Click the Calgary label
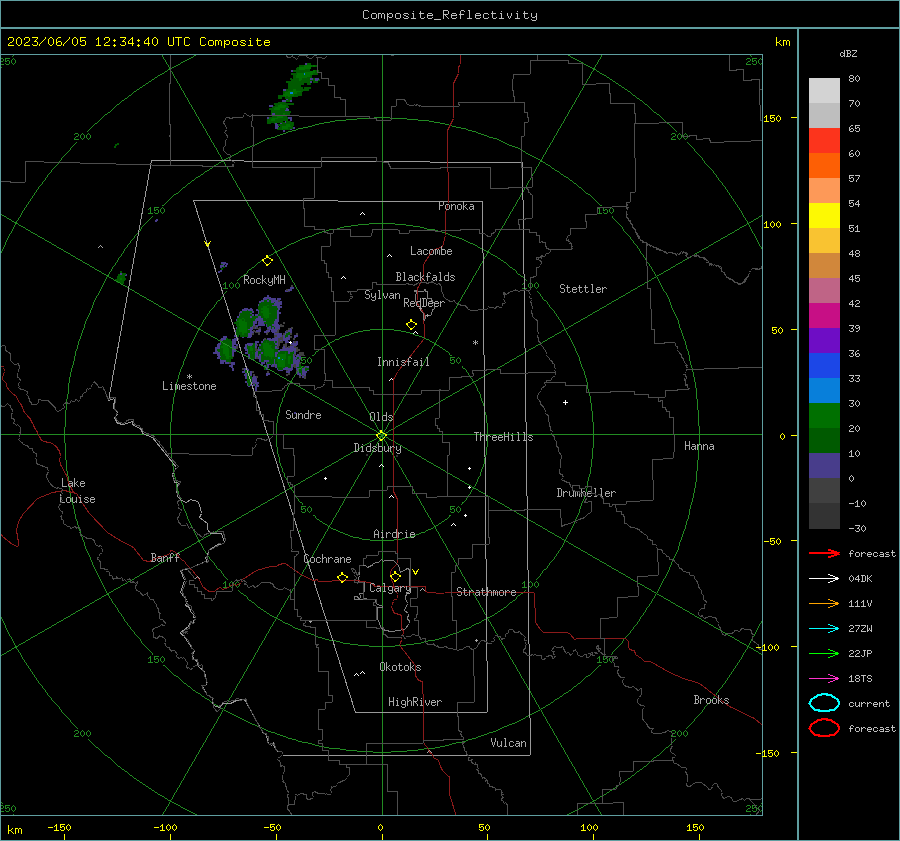Screen dimensions: 900x841 coord(390,588)
